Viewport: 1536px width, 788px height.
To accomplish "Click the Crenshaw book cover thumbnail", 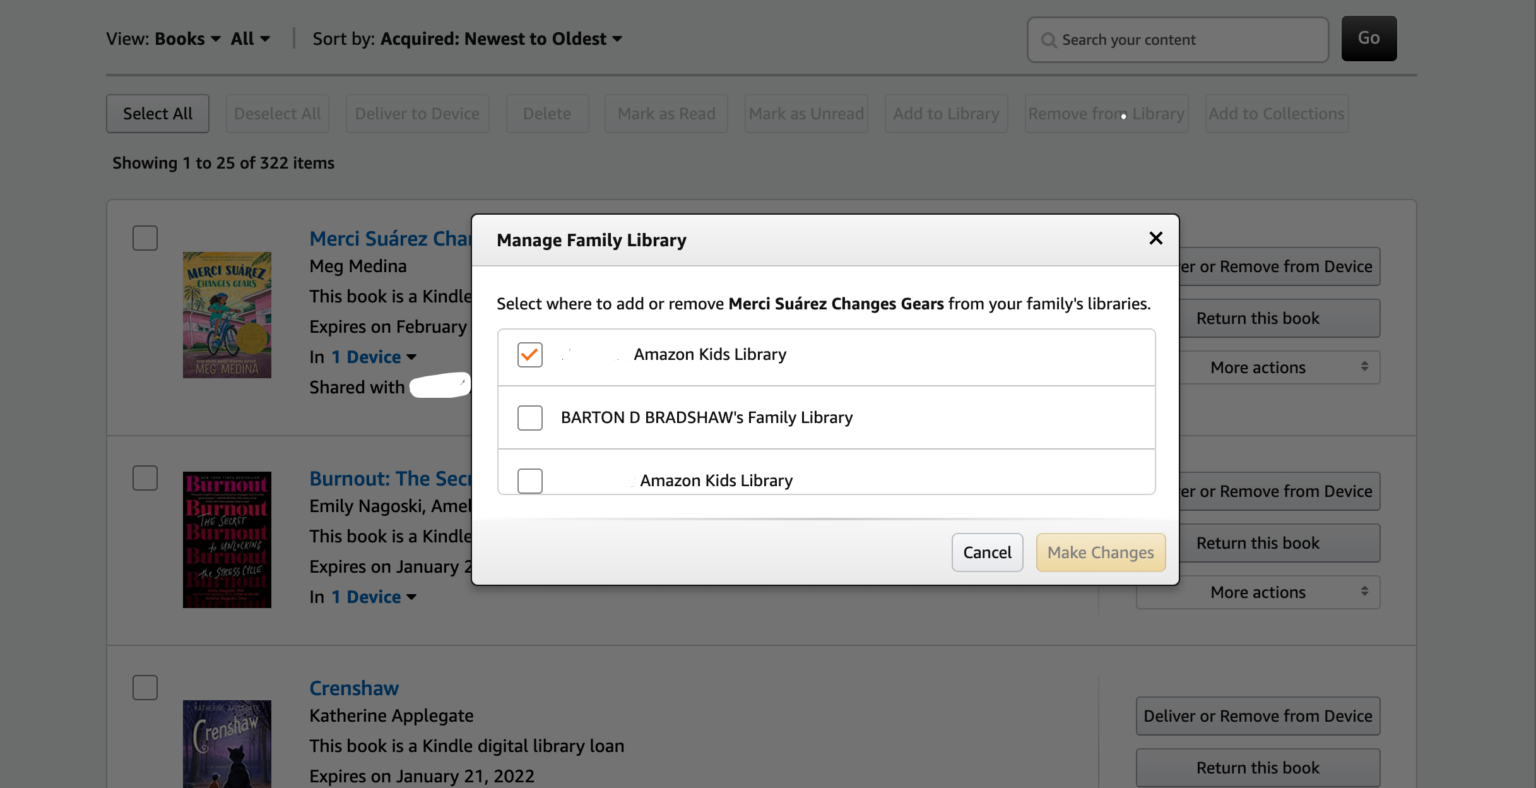I will 227,744.
